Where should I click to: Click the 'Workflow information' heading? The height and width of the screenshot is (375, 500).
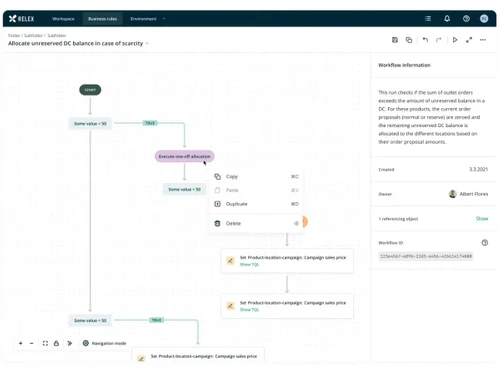pyautogui.click(x=404, y=65)
